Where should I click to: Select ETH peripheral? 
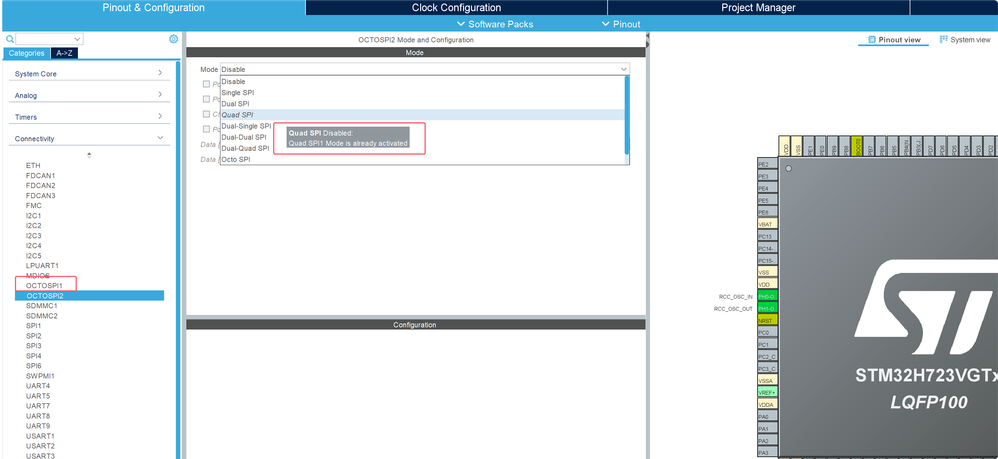[x=33, y=166]
